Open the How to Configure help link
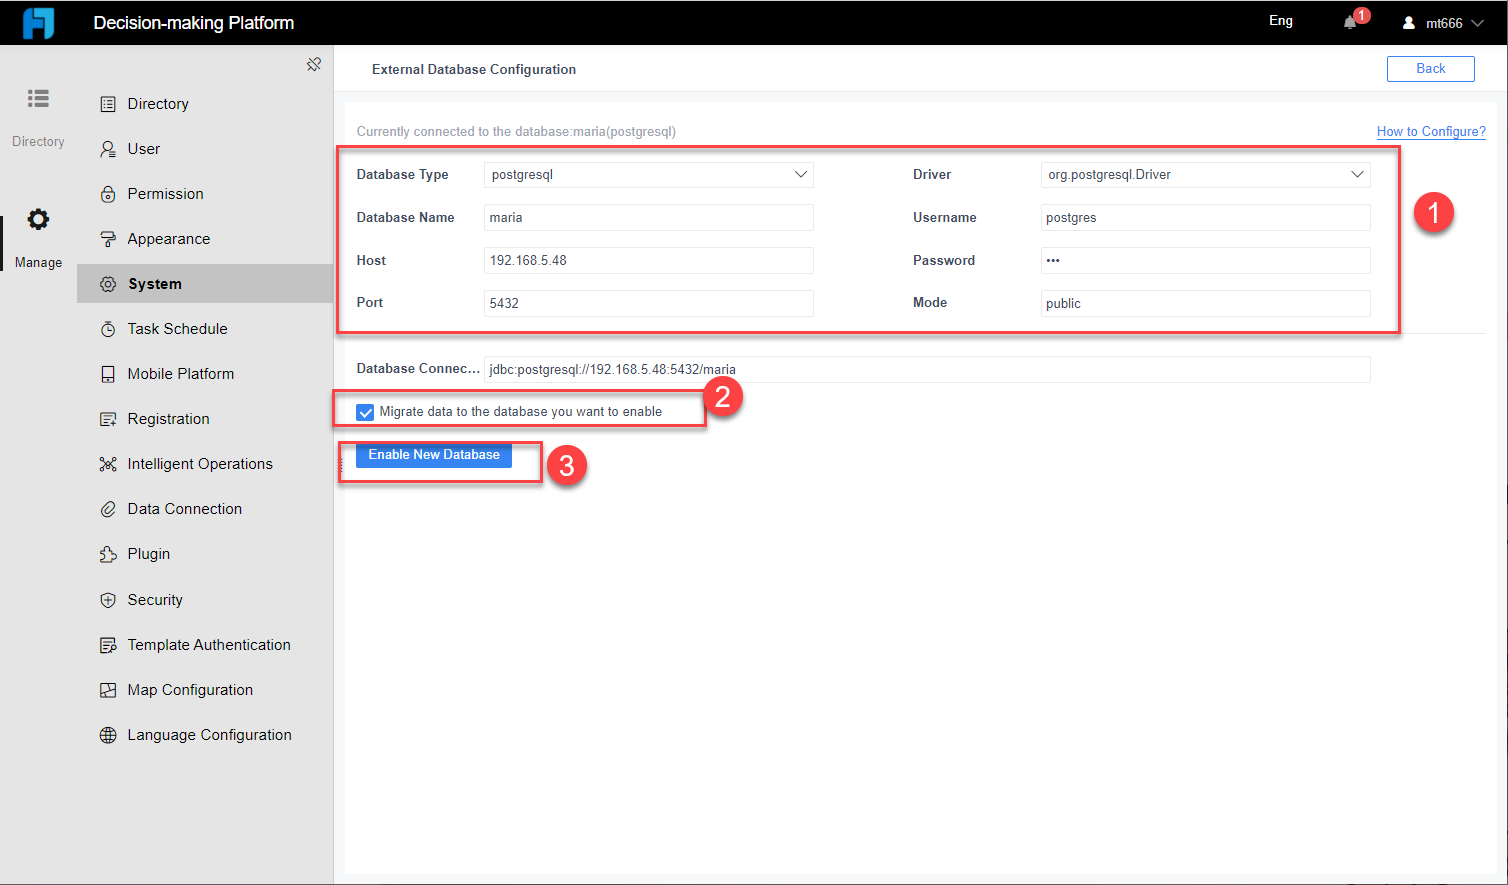1508x885 pixels. 1431,131
